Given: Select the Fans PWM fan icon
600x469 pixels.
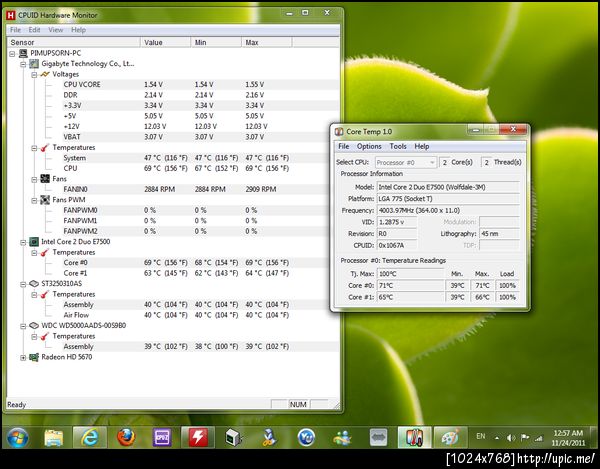Looking at the screenshot, I should pyautogui.click(x=45, y=200).
